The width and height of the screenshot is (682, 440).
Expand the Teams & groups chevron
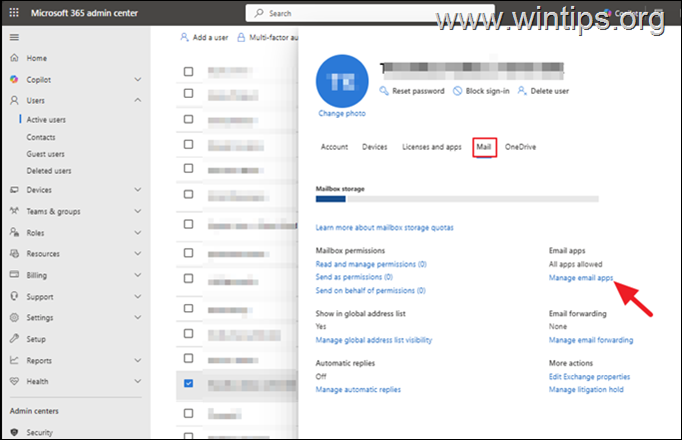coord(138,211)
